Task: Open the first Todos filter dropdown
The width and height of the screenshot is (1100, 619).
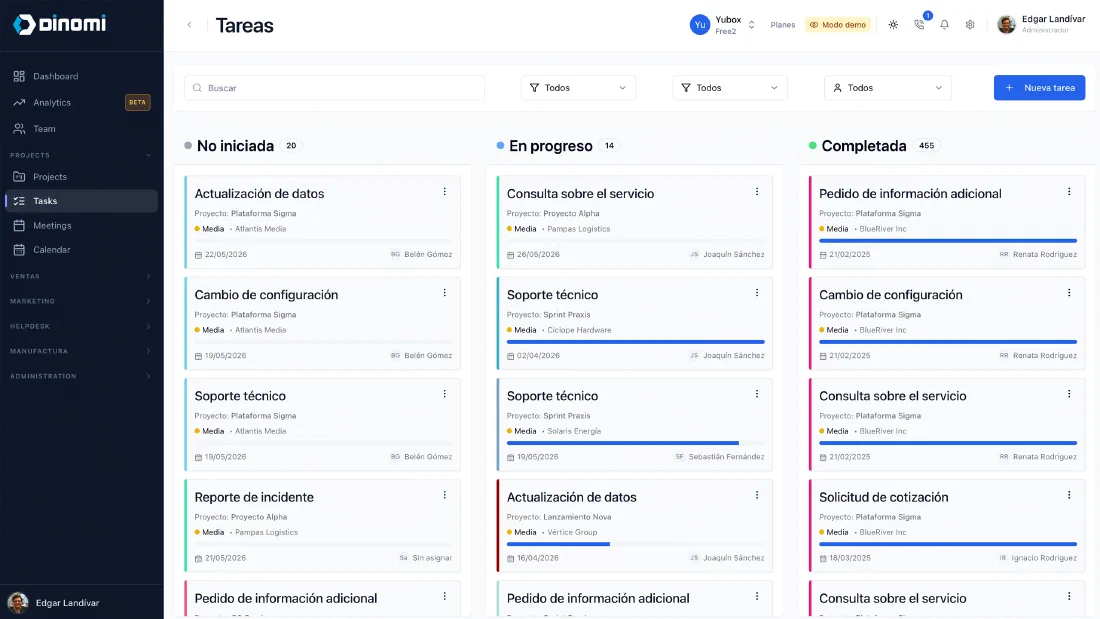Action: click(x=578, y=88)
